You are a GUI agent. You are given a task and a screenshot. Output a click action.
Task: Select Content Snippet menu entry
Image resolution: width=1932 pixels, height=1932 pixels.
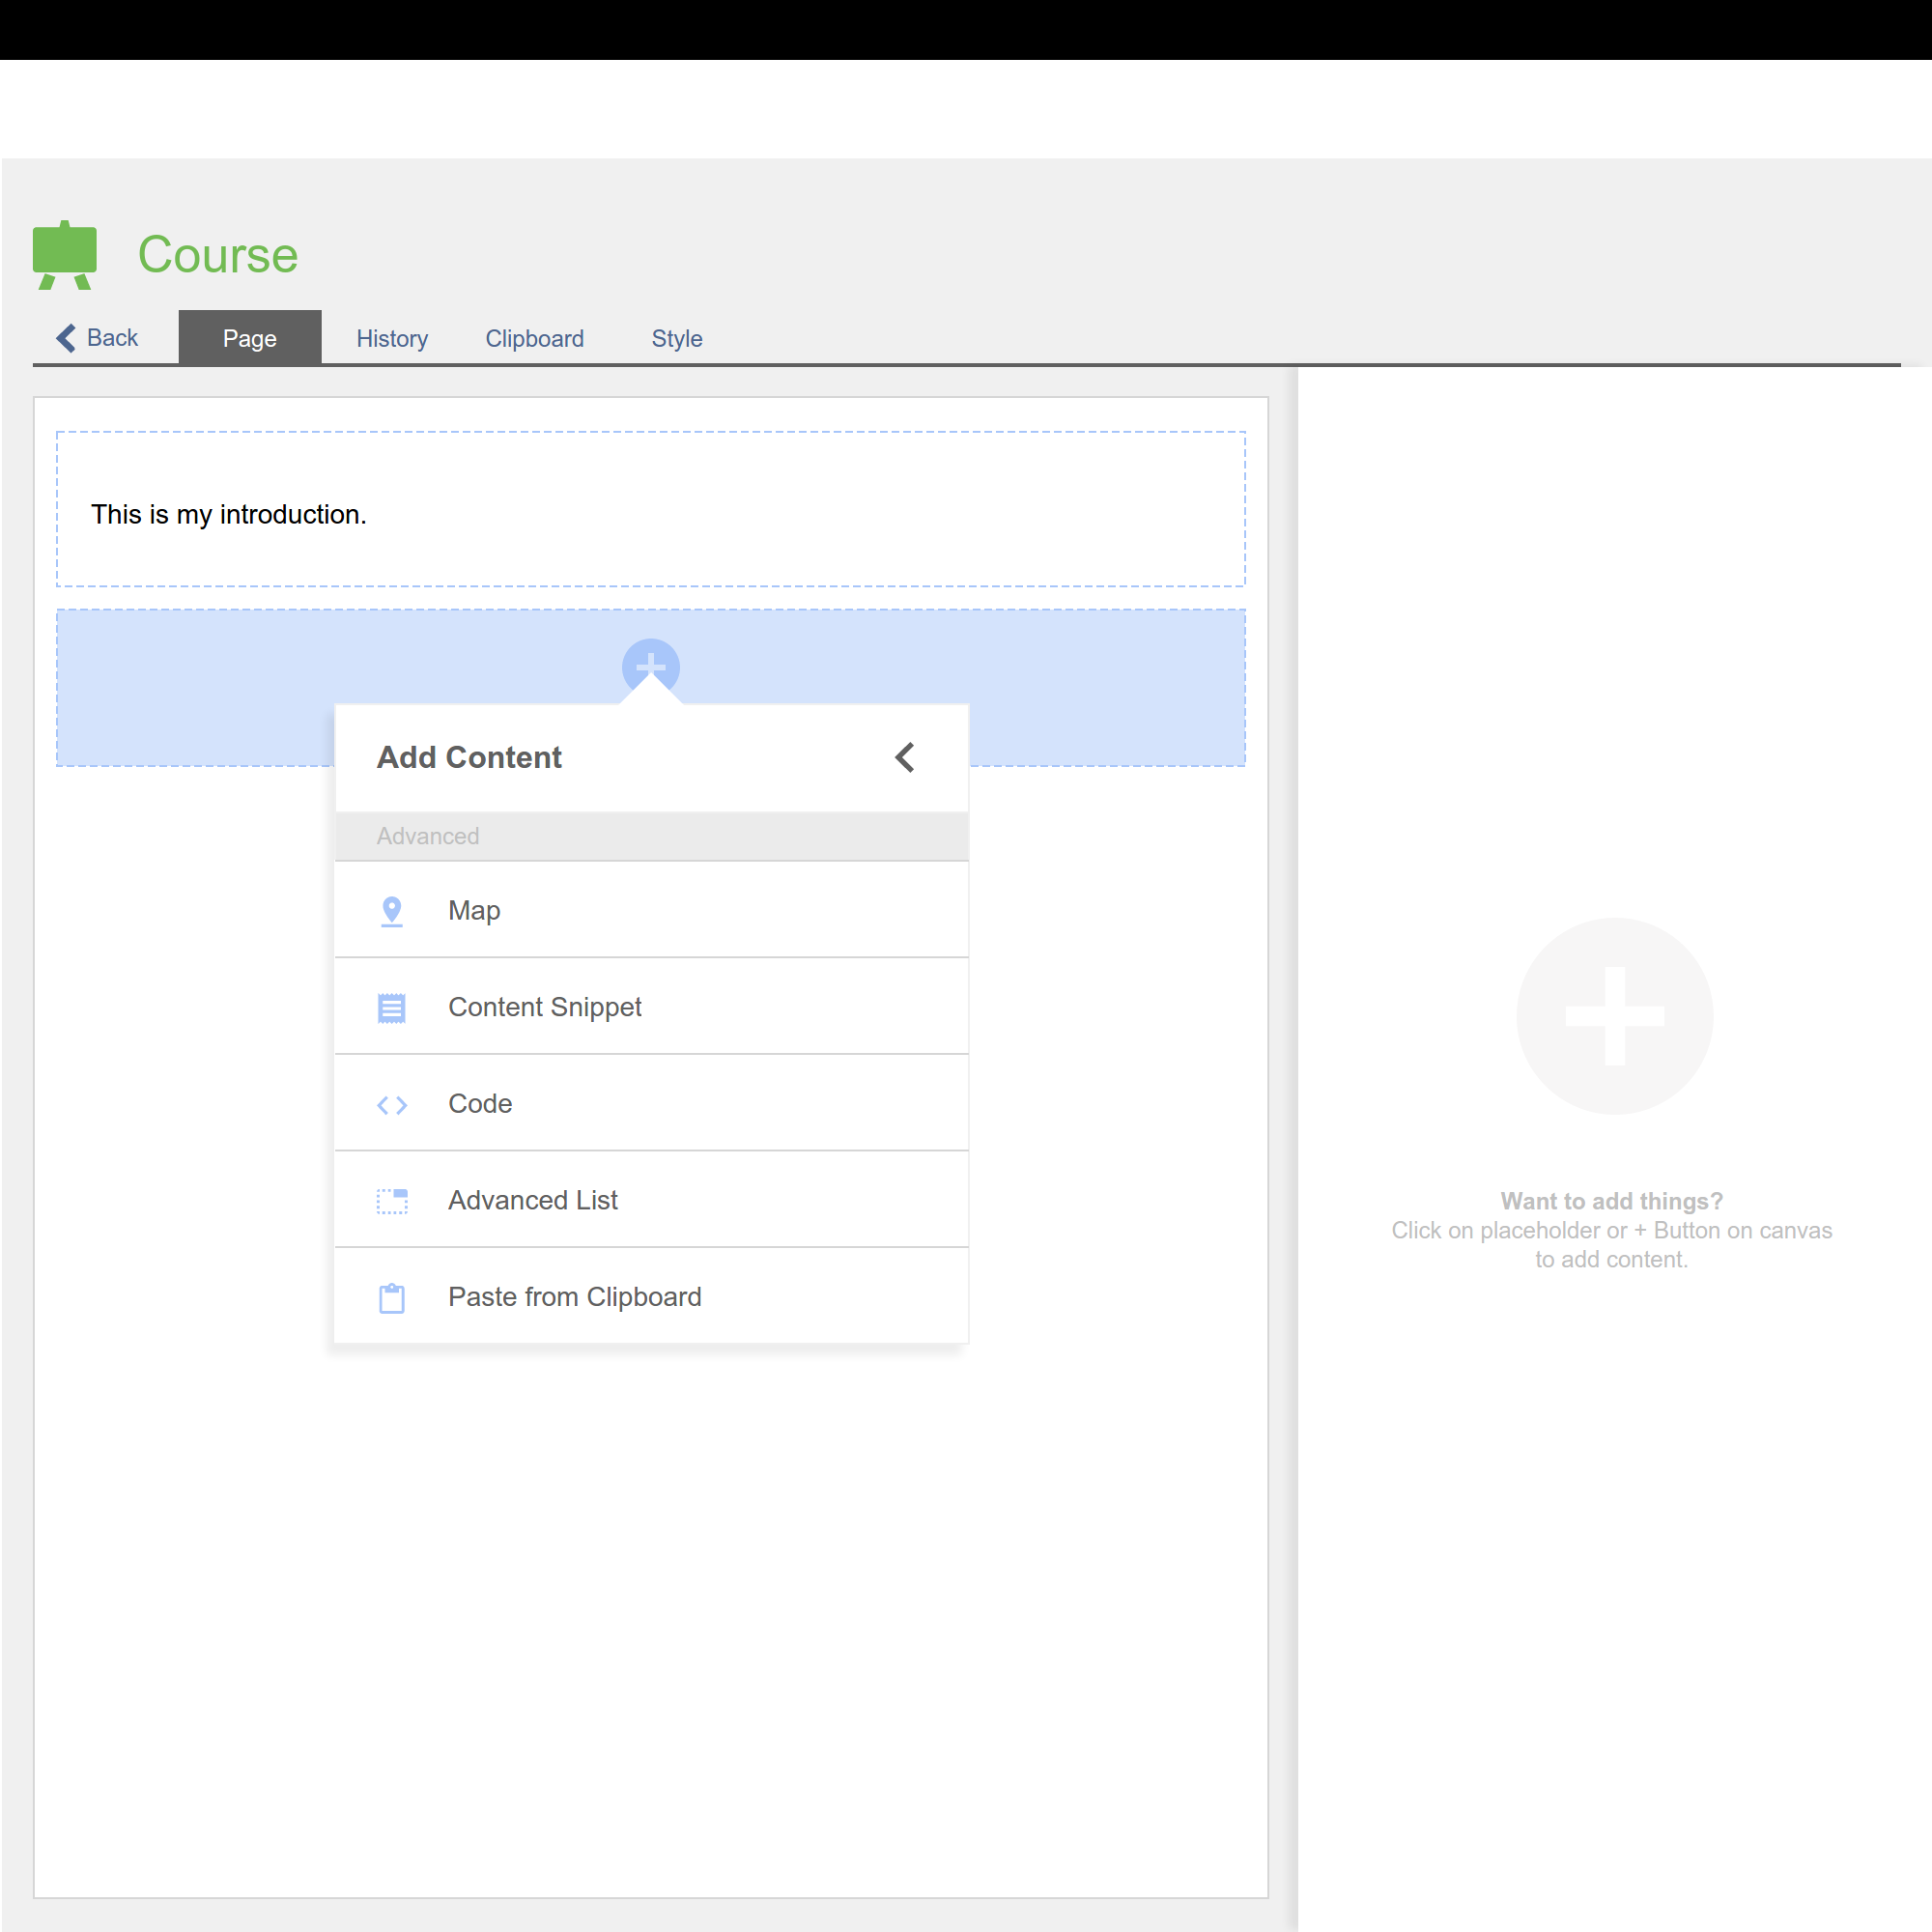[x=545, y=1007]
